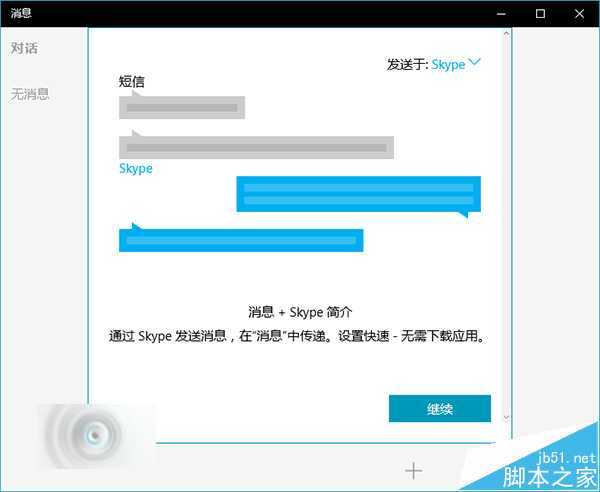The width and height of the screenshot is (600, 492).
Task: Click the right-aligned blue Skype message bubble
Action: [359, 196]
